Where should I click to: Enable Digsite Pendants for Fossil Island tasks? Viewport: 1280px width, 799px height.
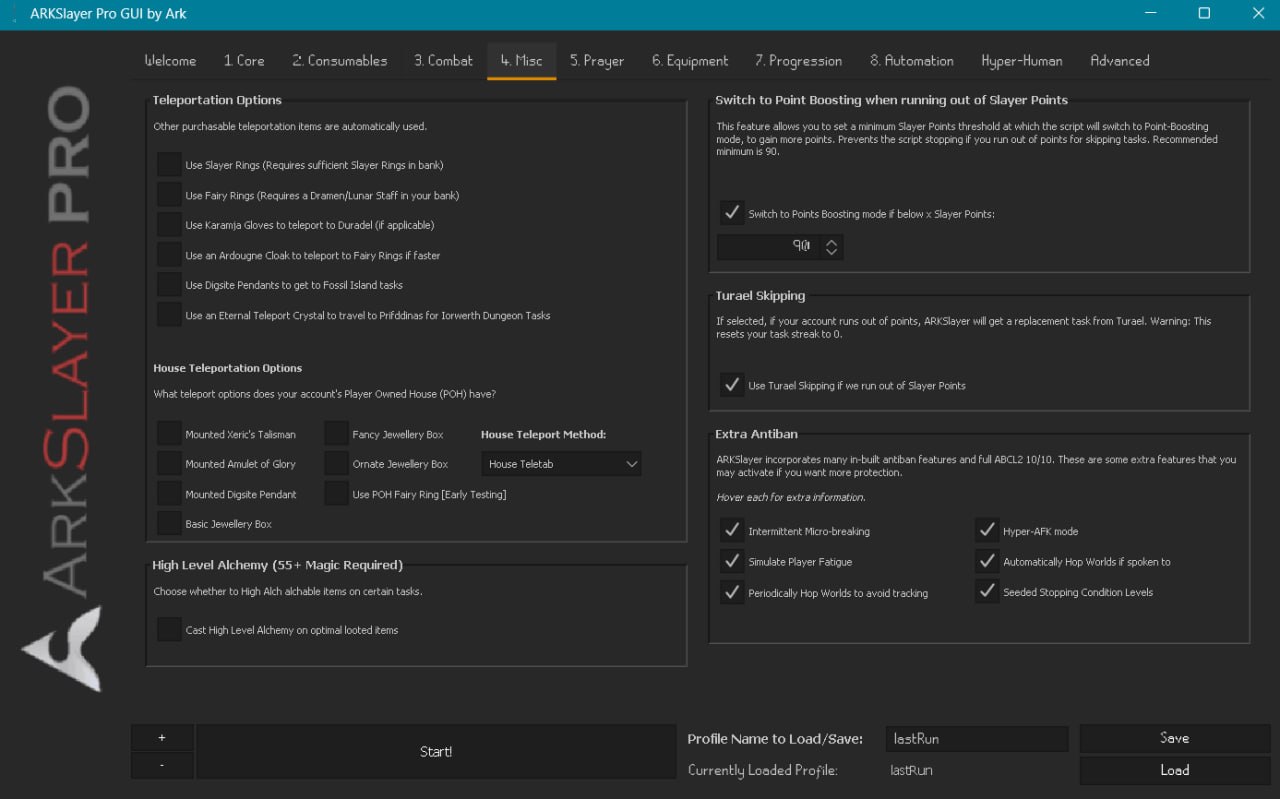[169, 285]
